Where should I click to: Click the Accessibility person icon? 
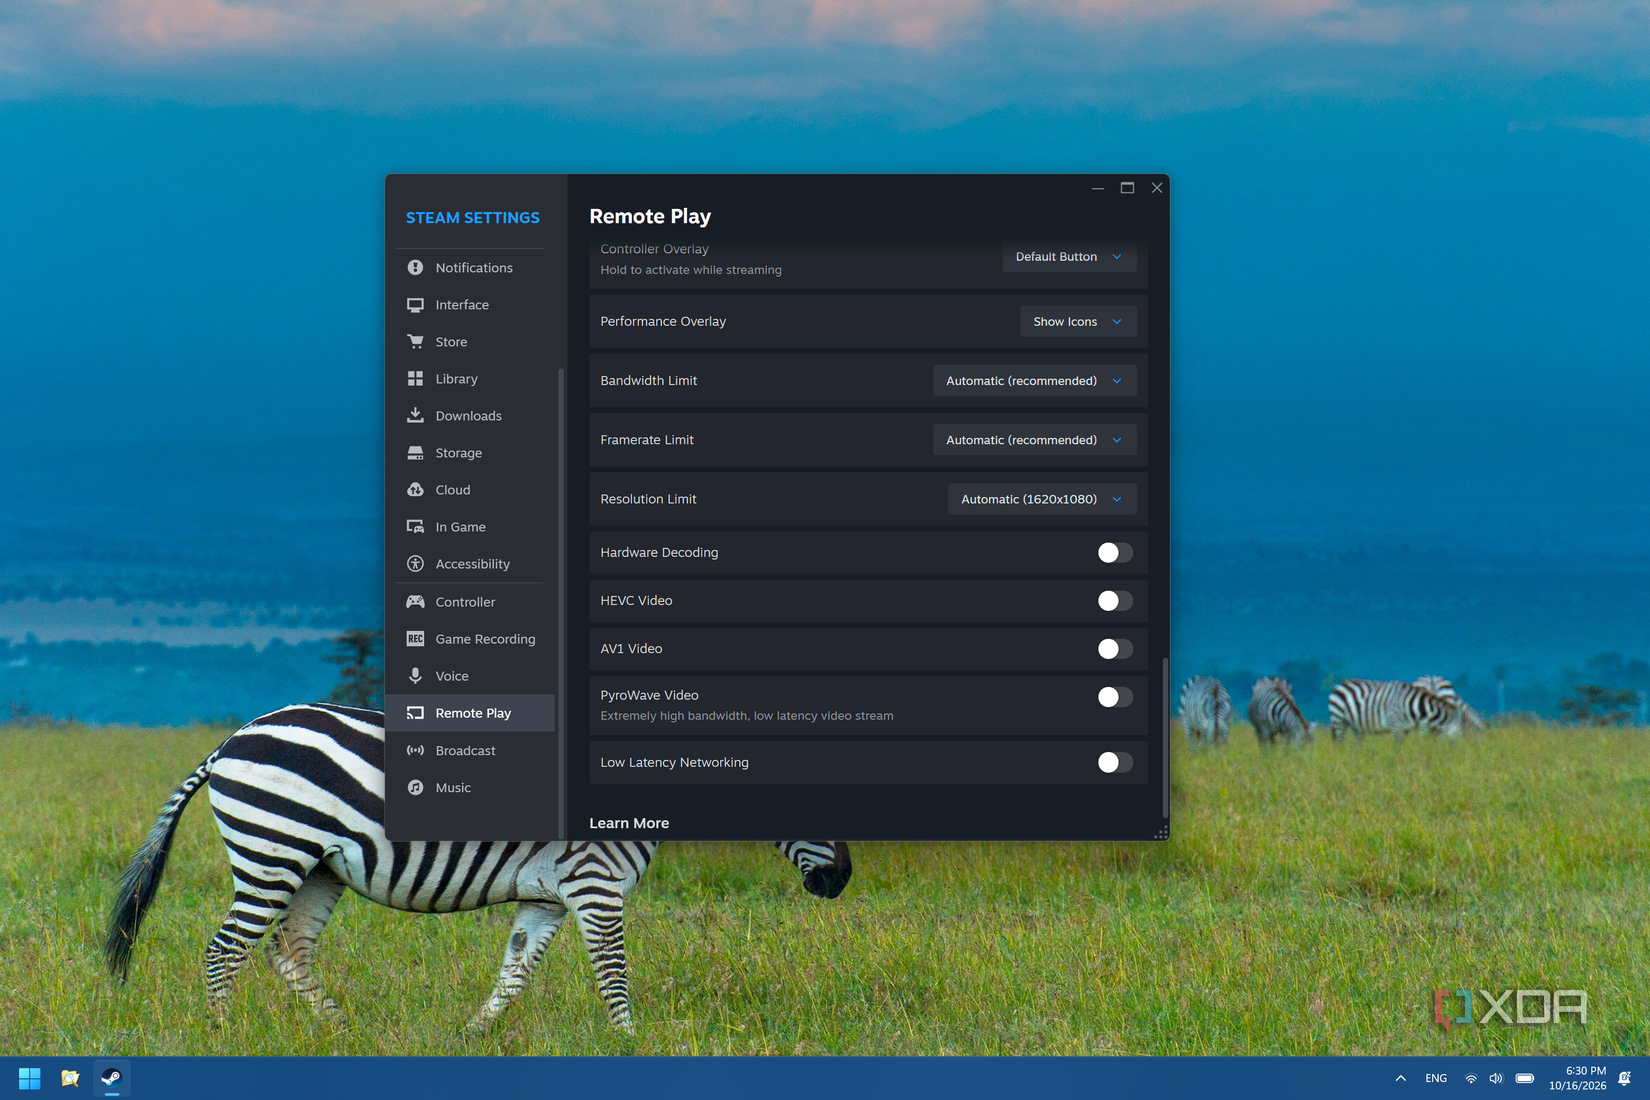click(415, 564)
